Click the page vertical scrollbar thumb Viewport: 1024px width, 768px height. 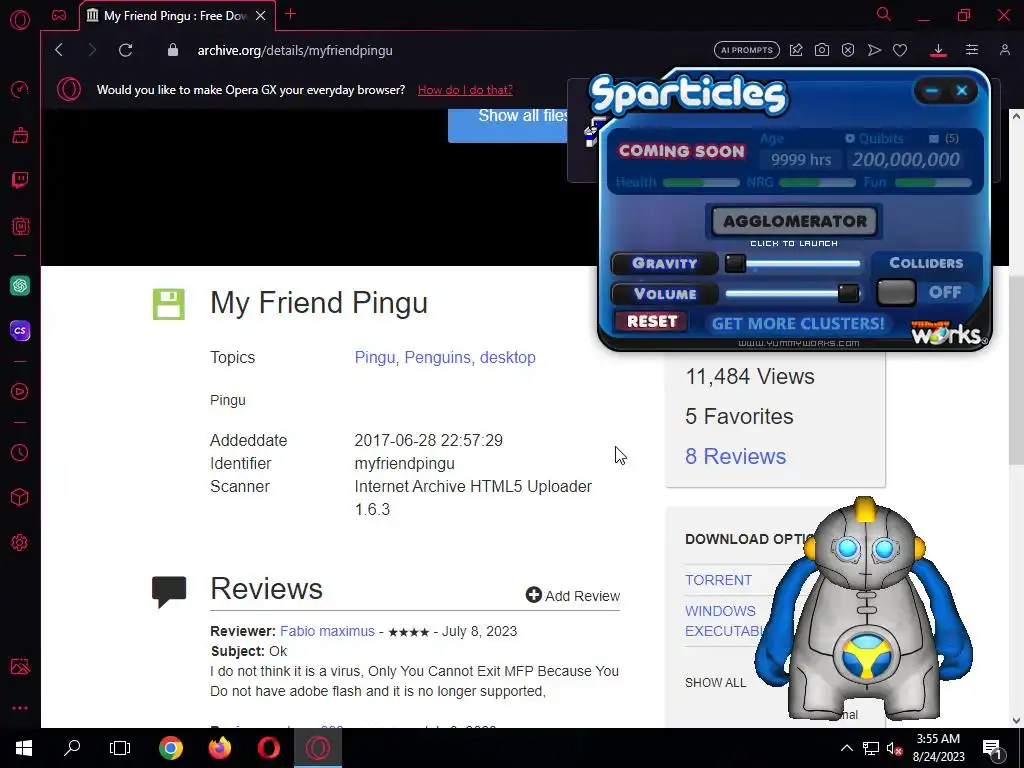click(1016, 371)
